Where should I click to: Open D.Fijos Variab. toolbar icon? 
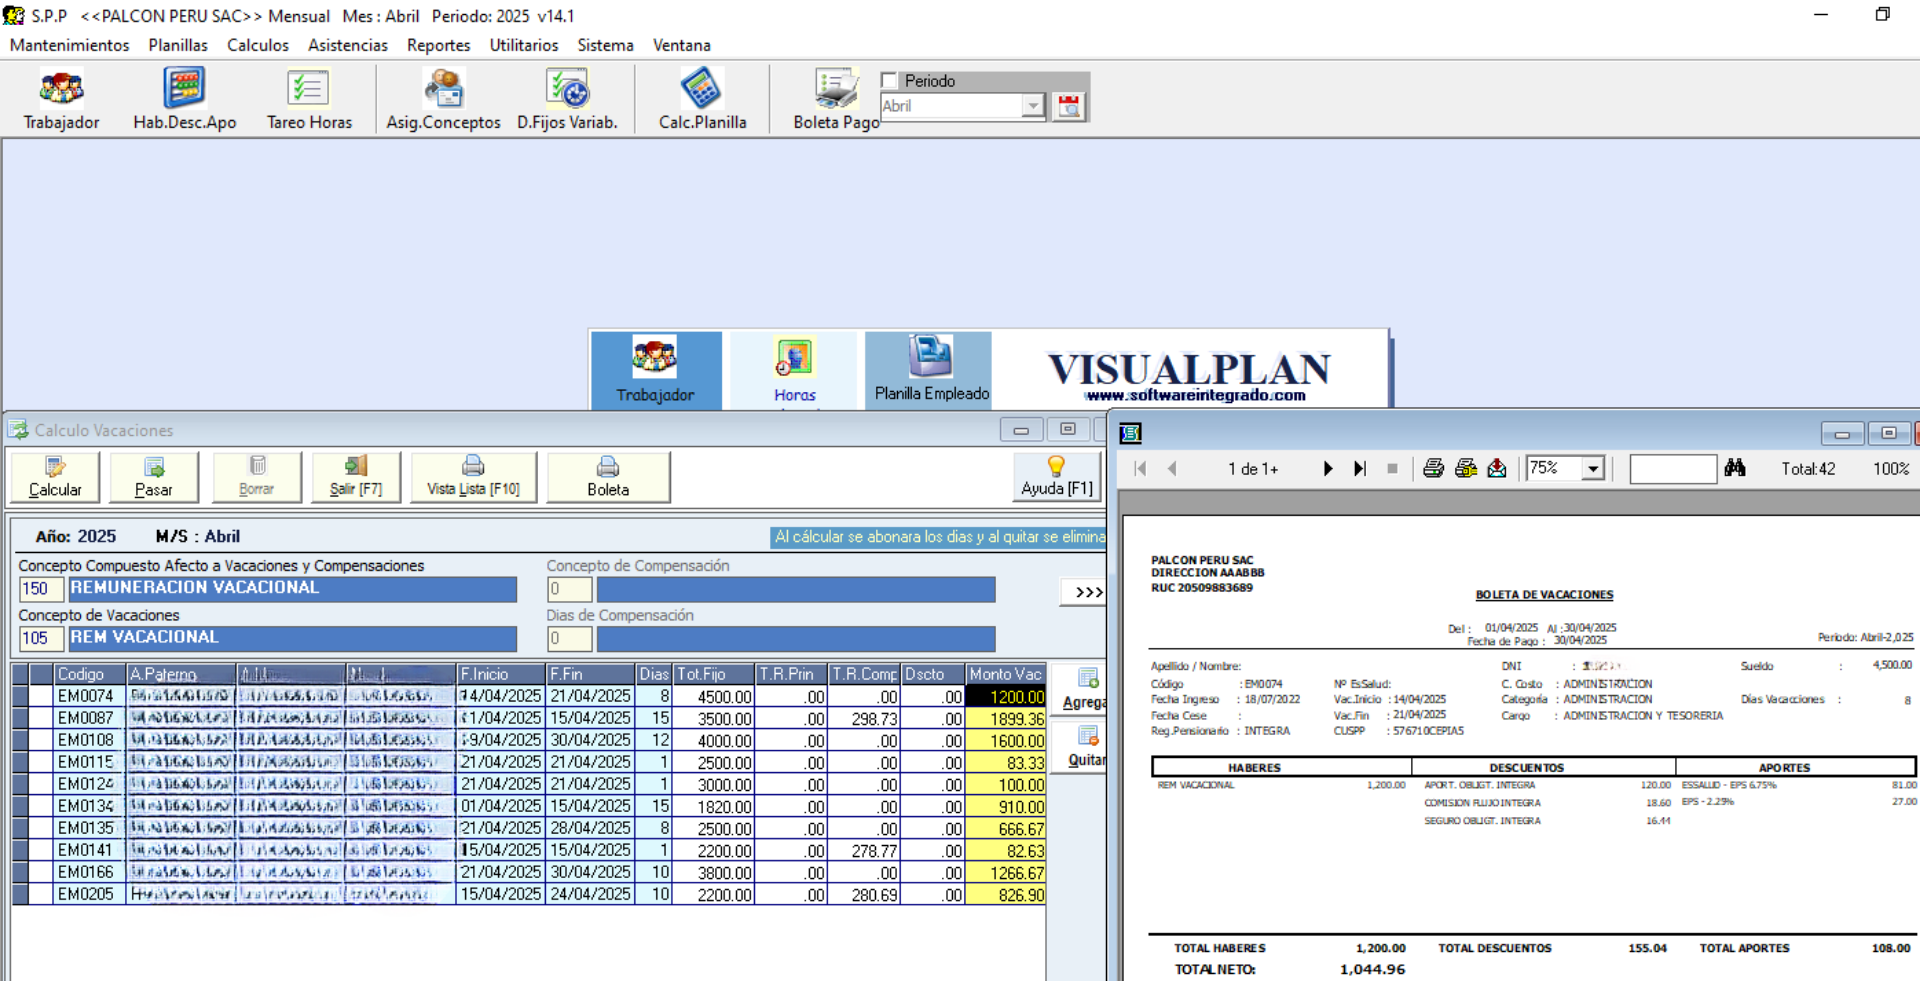[567, 100]
